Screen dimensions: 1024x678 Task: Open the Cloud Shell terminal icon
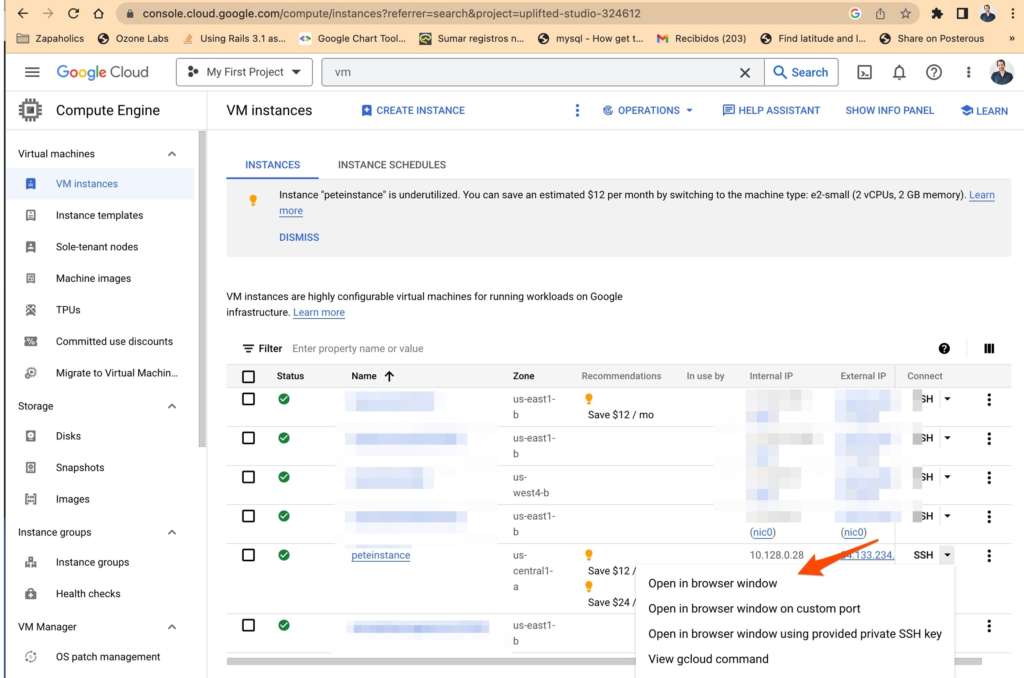[x=865, y=72]
